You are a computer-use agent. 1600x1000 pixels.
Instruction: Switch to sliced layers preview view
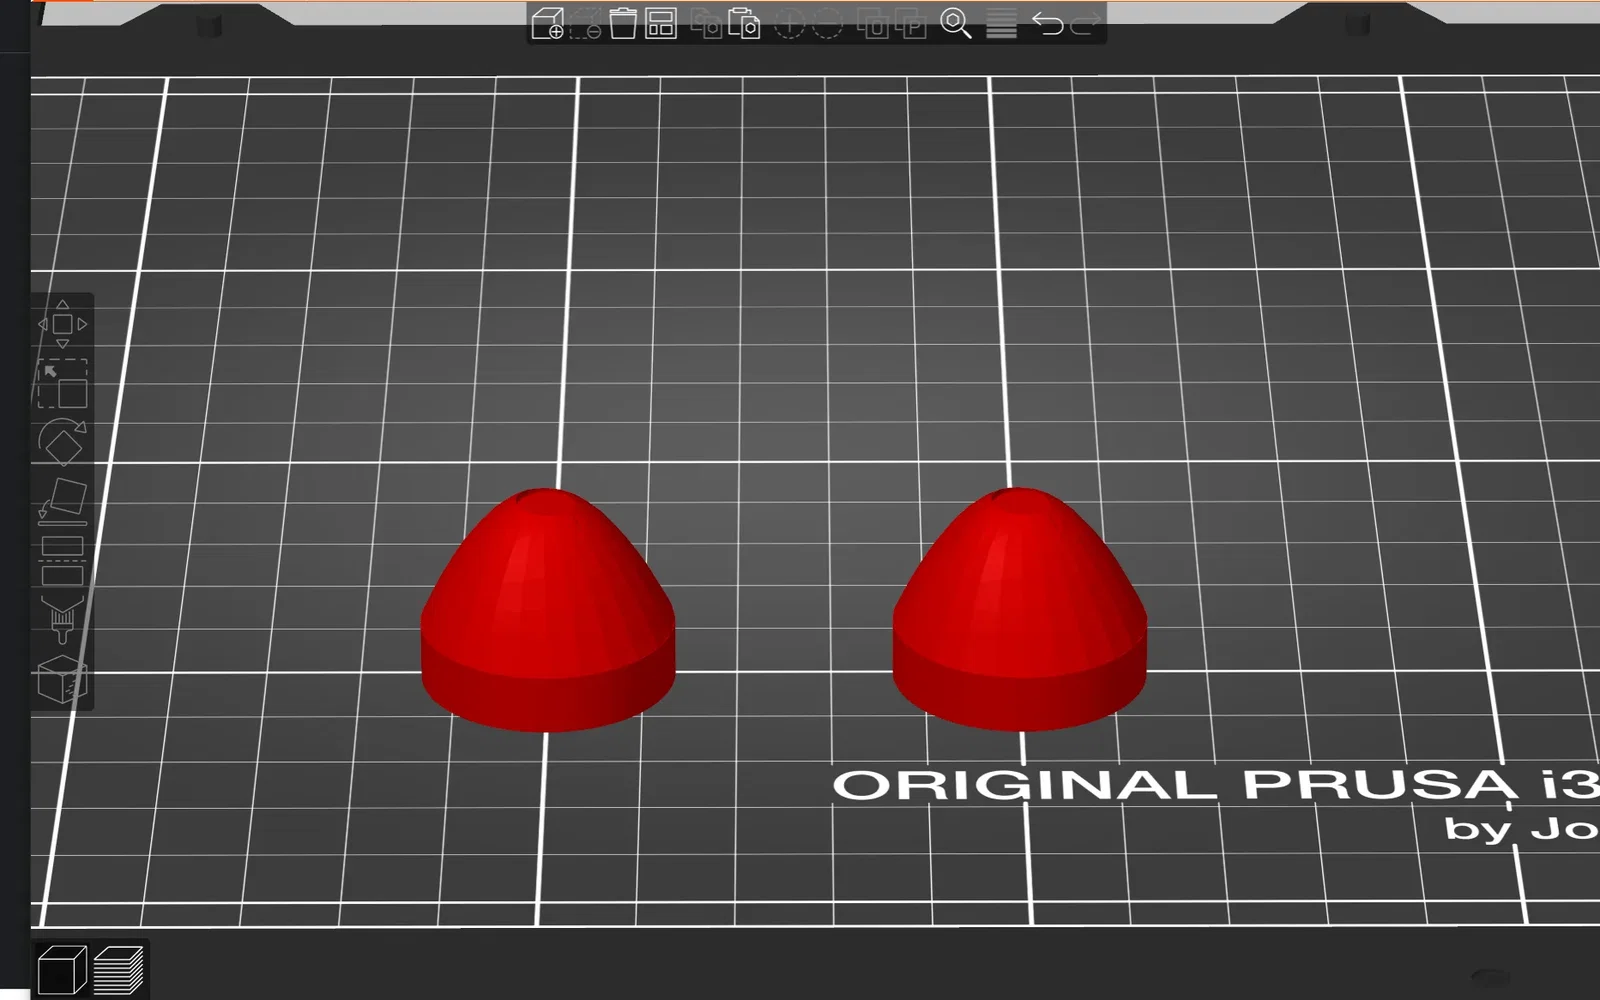pyautogui.click(x=118, y=970)
